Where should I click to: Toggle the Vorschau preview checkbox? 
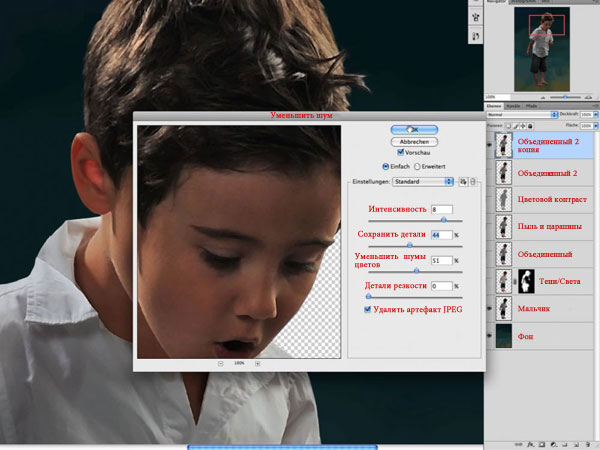[401, 152]
